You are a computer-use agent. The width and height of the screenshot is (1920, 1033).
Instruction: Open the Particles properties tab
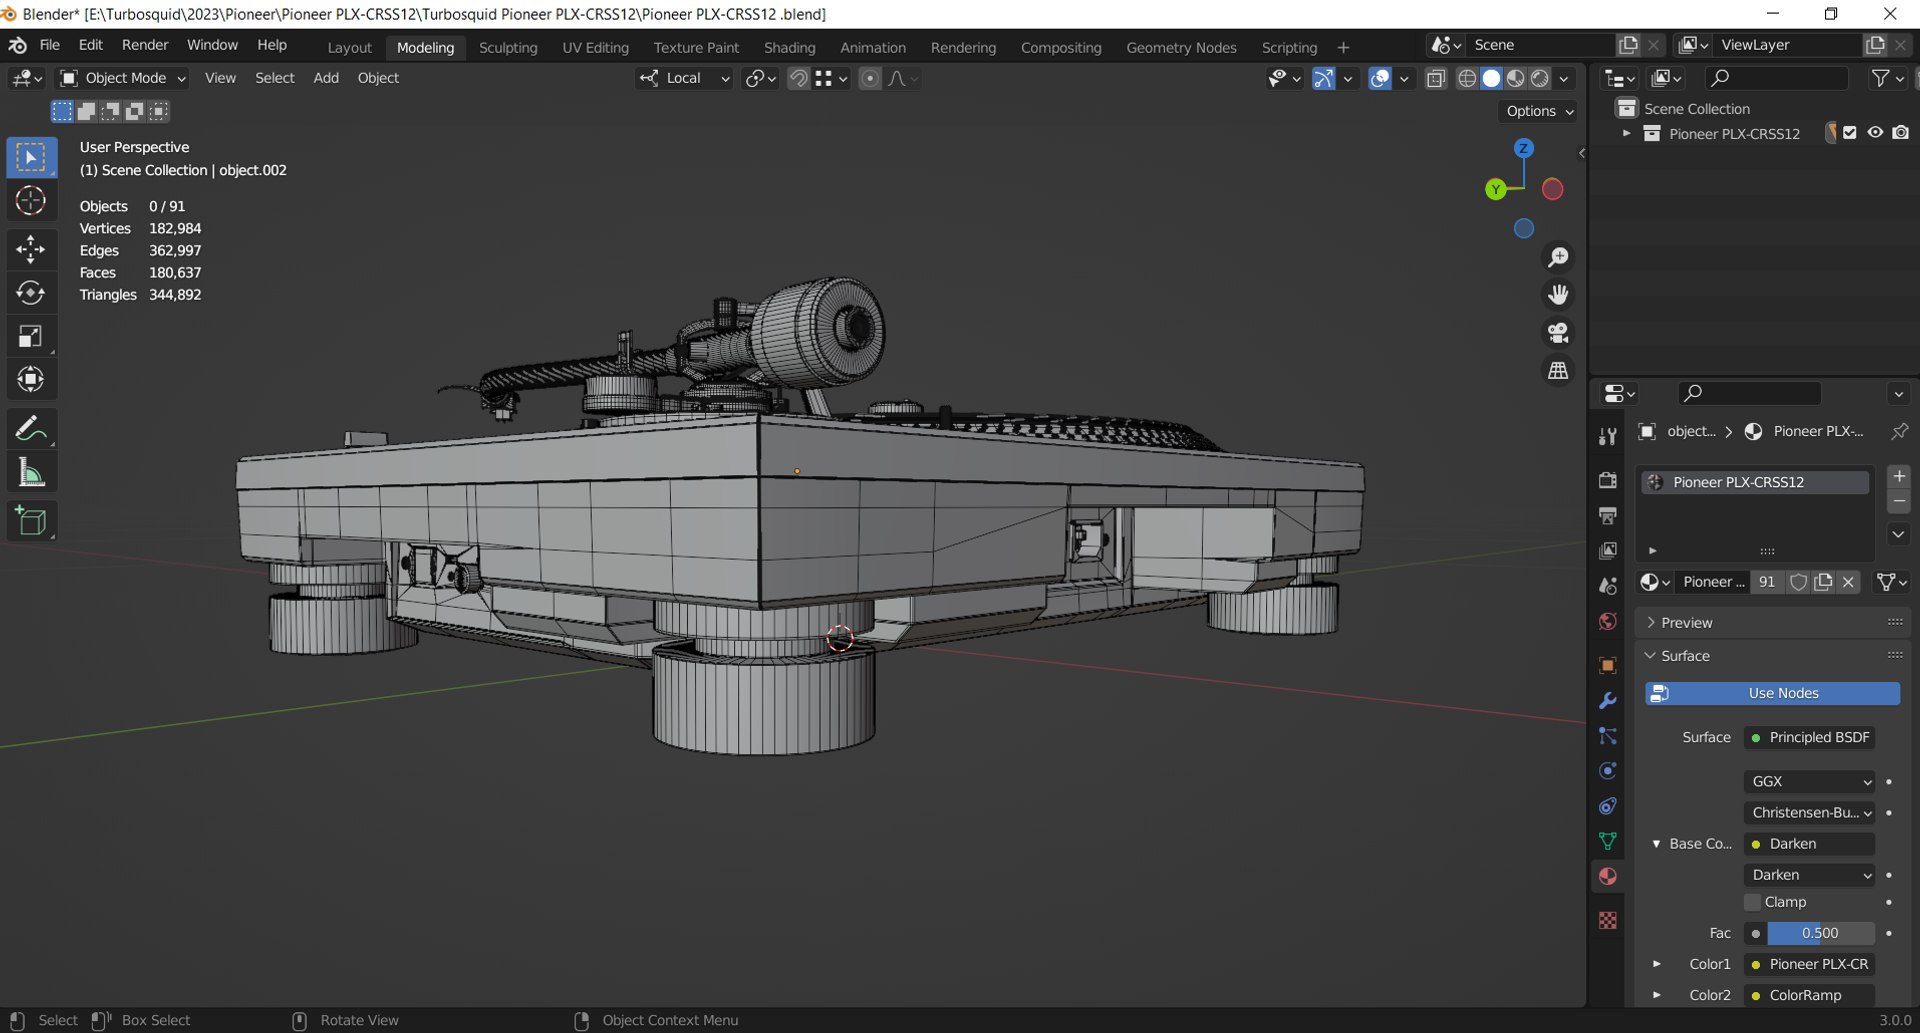(x=1608, y=736)
